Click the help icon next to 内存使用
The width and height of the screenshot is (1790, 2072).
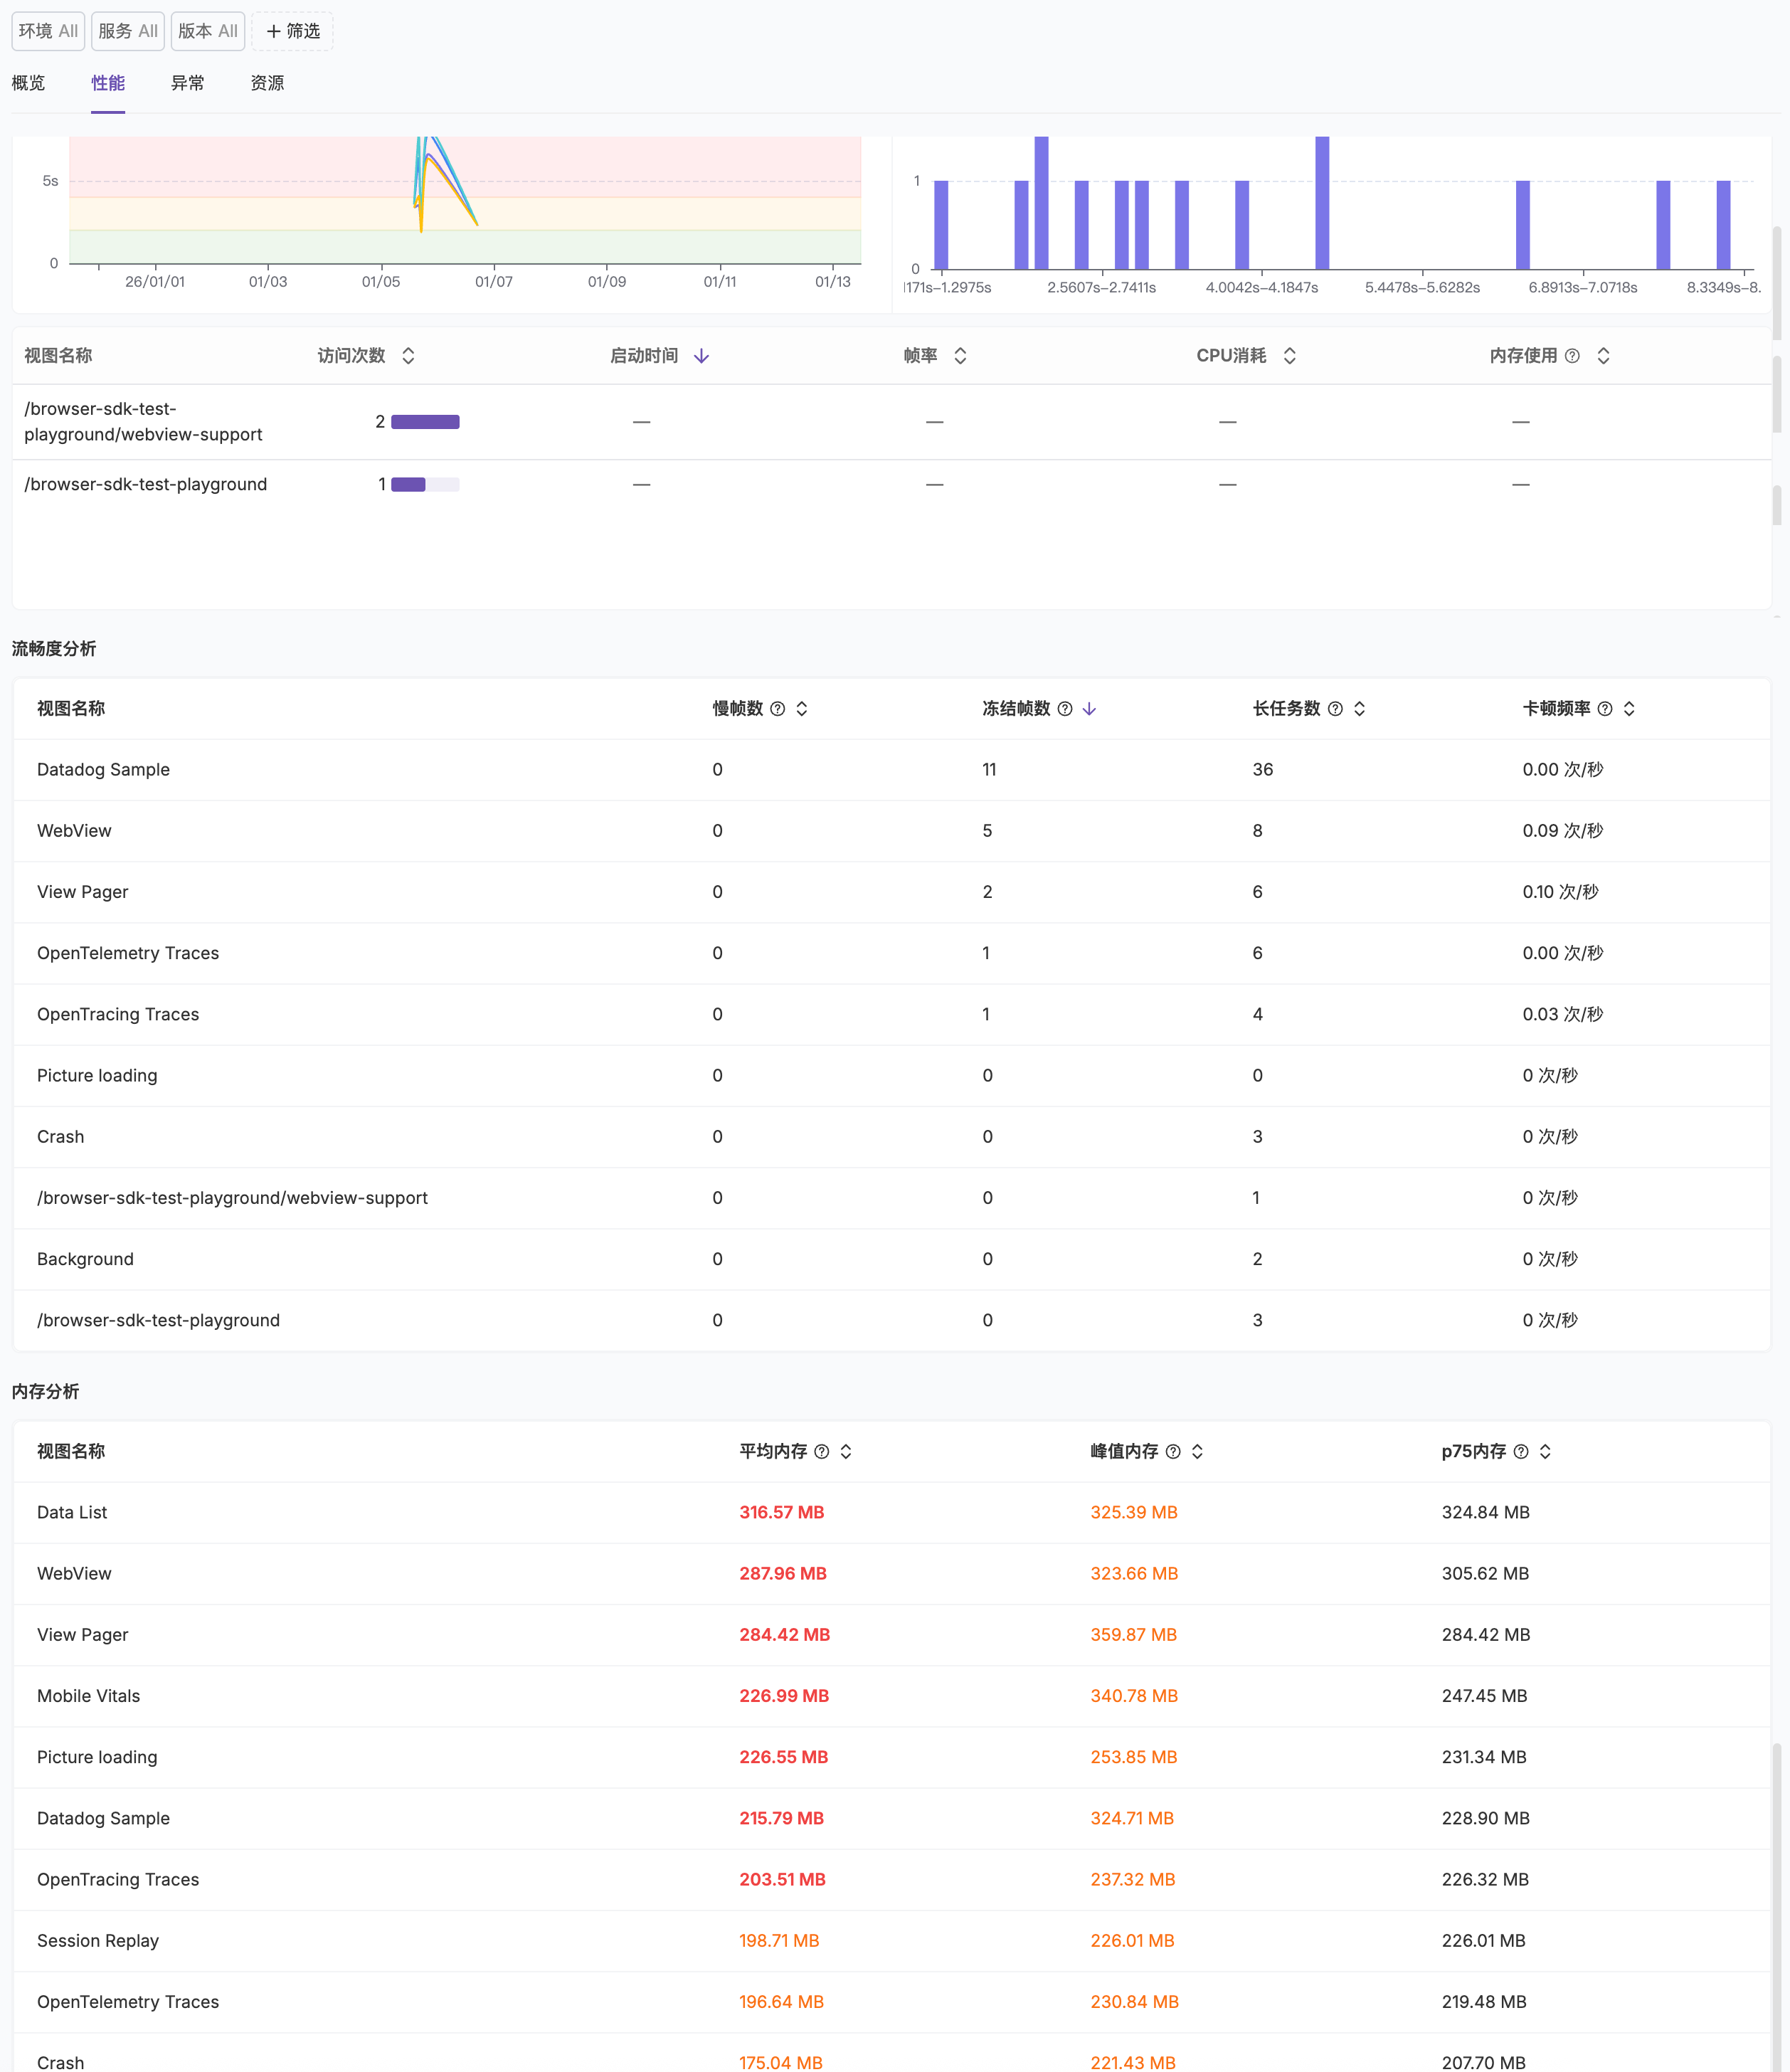click(x=1572, y=356)
